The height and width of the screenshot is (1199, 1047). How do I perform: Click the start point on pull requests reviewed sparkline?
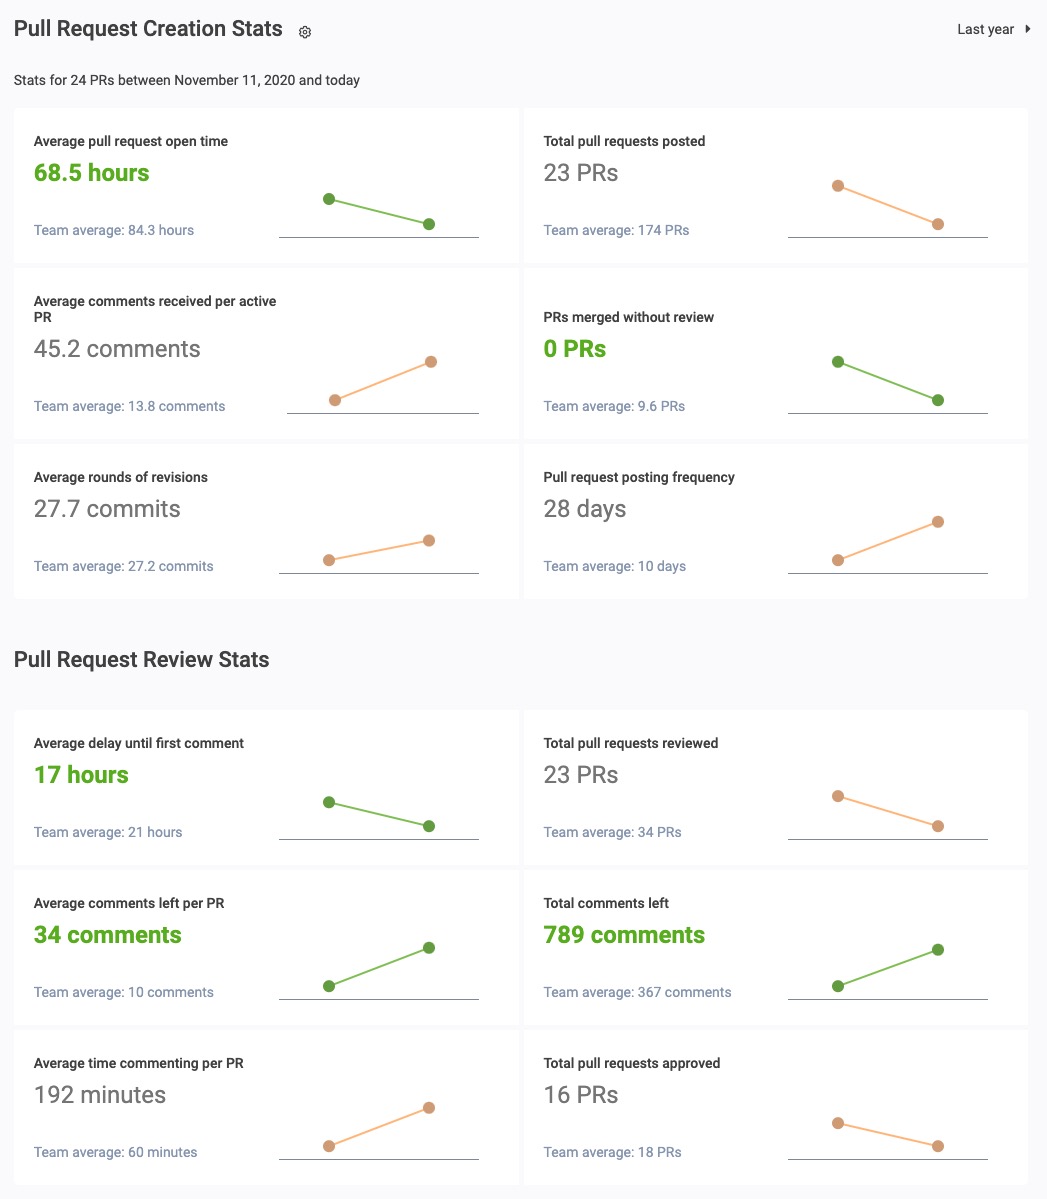point(838,796)
